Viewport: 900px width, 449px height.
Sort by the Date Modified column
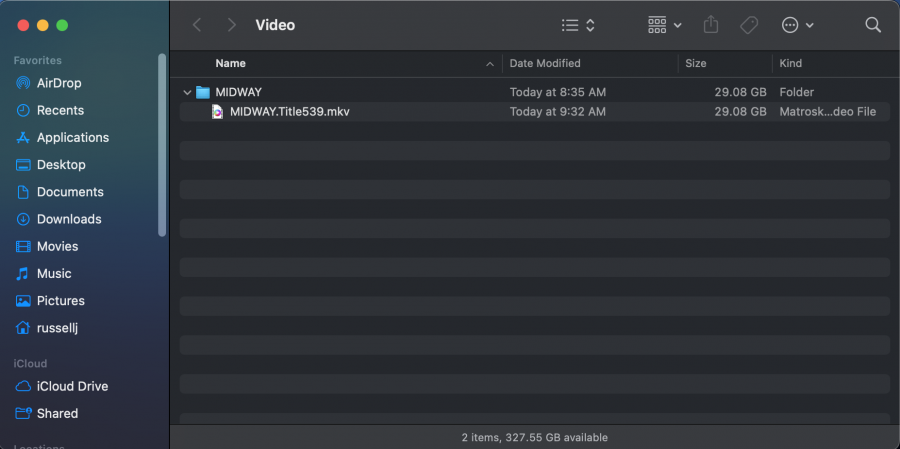pos(545,63)
